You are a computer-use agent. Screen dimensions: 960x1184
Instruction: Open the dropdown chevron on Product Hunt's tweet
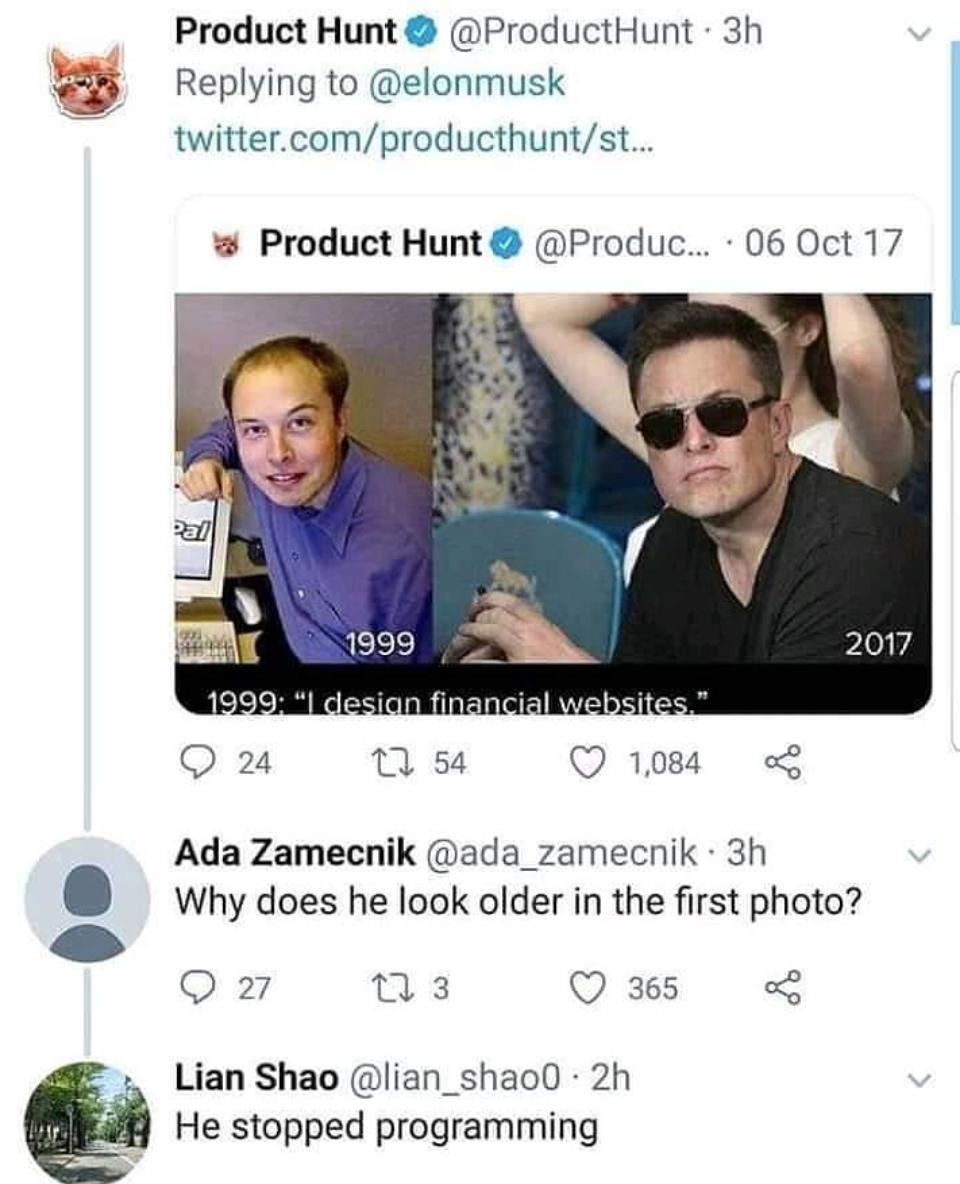tap(917, 30)
